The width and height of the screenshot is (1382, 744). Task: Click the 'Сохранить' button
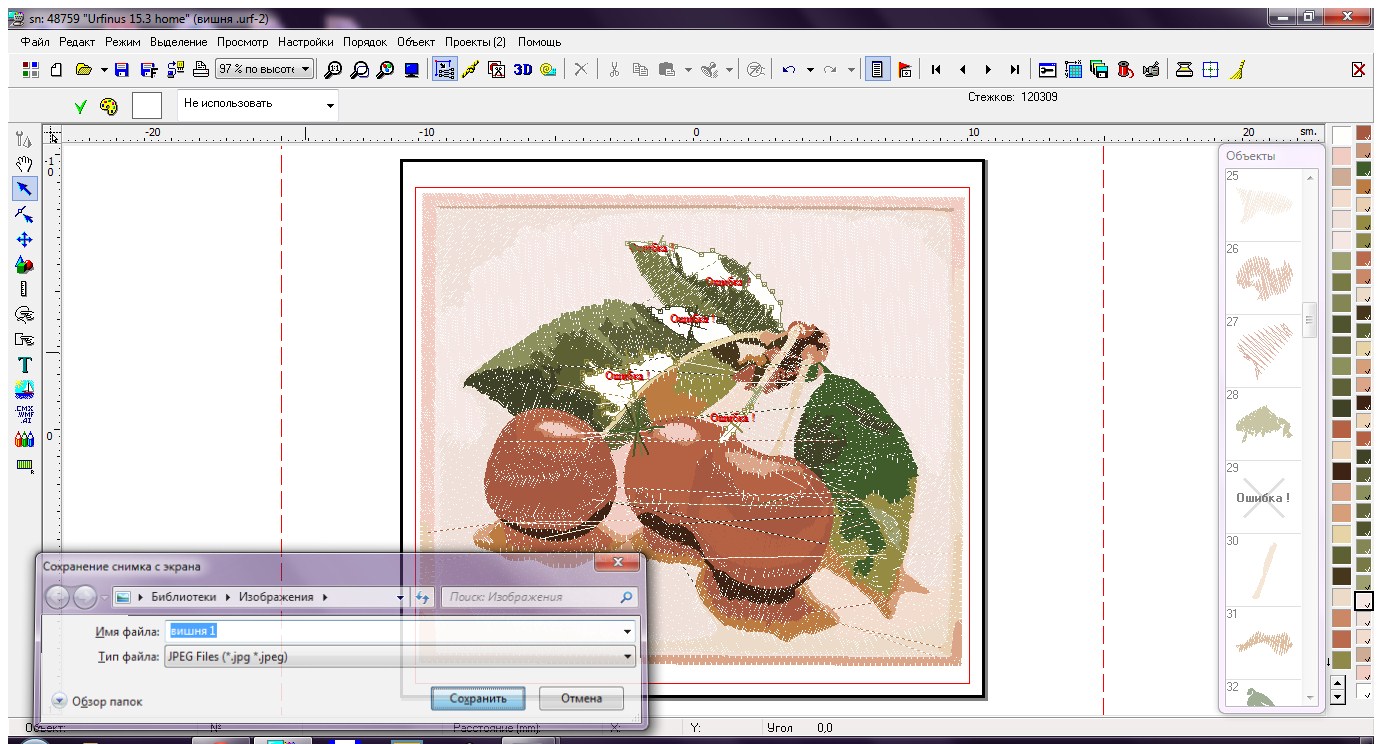pos(478,698)
